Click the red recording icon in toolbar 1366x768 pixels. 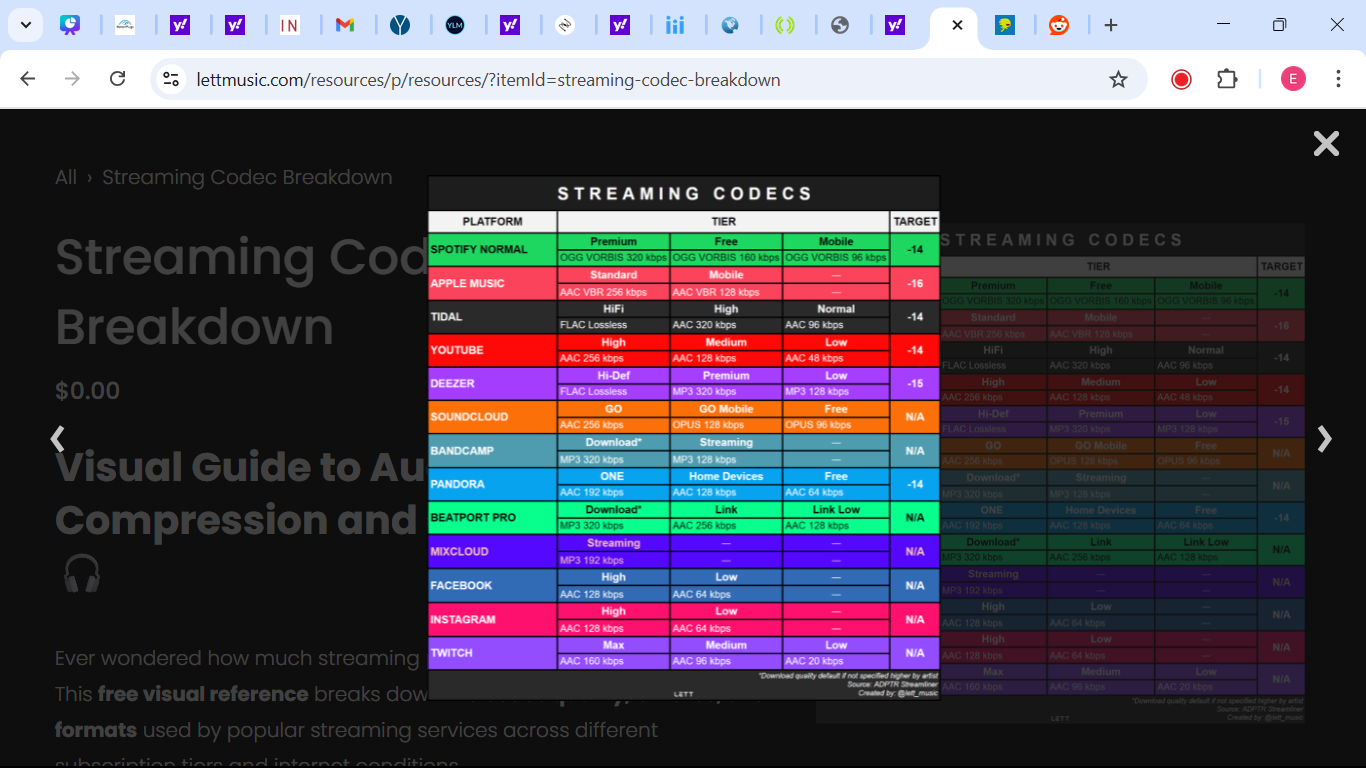(1181, 79)
